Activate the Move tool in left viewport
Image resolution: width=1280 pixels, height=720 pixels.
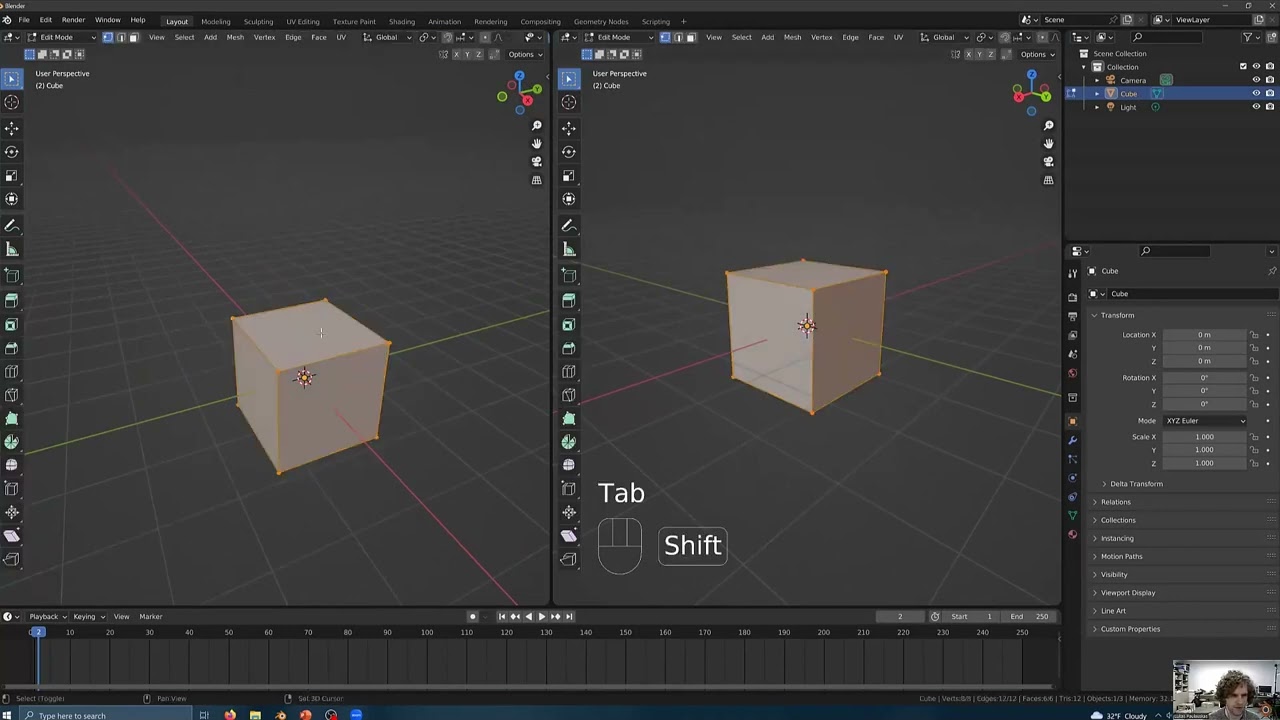[12, 128]
